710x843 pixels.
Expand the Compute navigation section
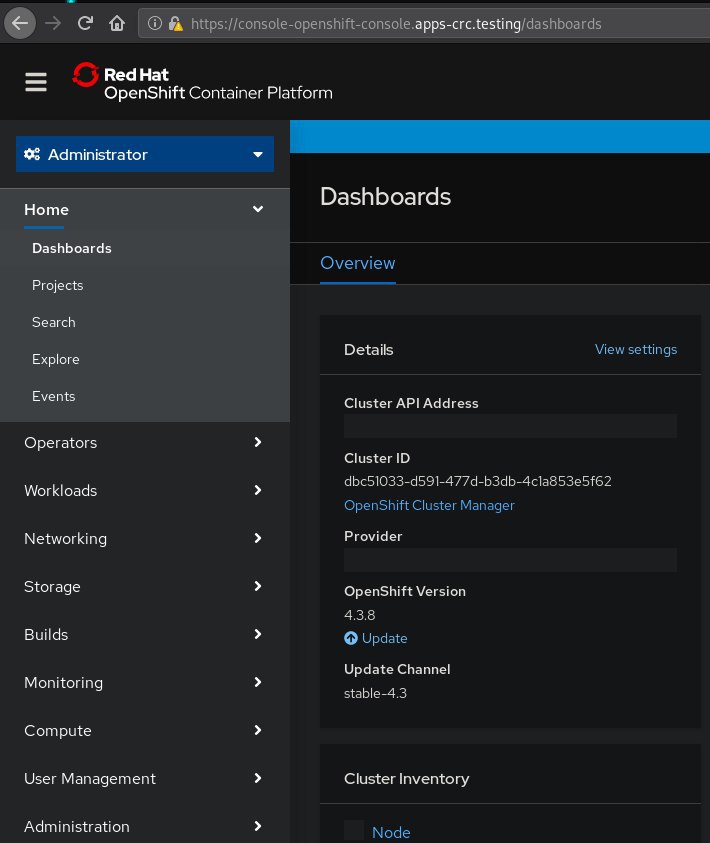pyautogui.click(x=145, y=730)
